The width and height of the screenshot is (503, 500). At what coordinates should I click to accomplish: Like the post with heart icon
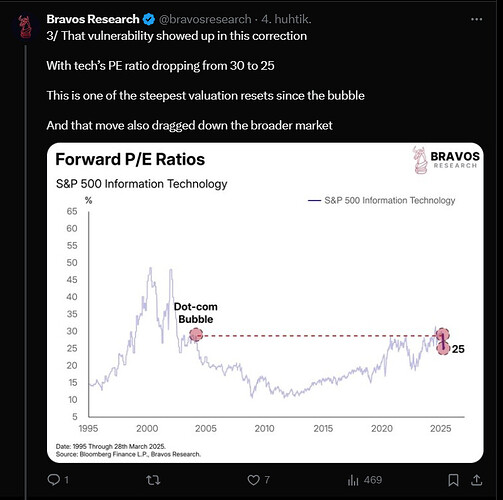253,480
